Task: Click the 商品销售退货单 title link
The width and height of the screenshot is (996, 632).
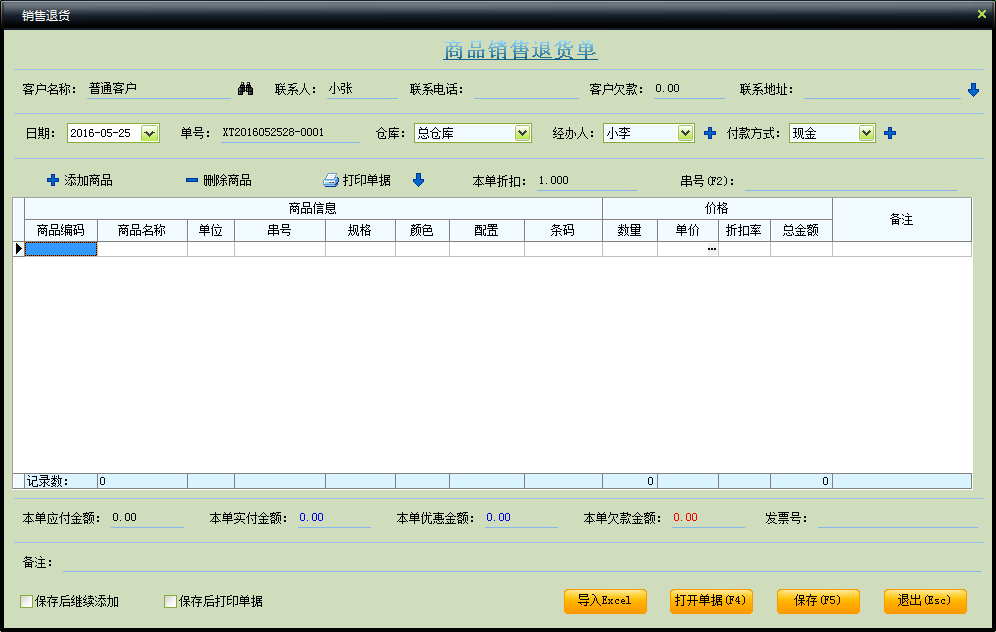Action: [520, 50]
